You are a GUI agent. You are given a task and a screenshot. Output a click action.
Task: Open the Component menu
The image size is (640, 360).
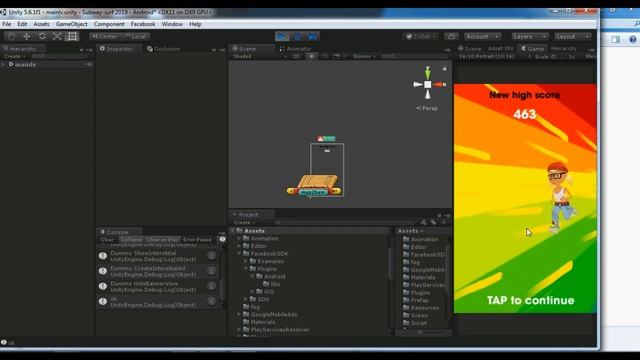tap(109, 24)
